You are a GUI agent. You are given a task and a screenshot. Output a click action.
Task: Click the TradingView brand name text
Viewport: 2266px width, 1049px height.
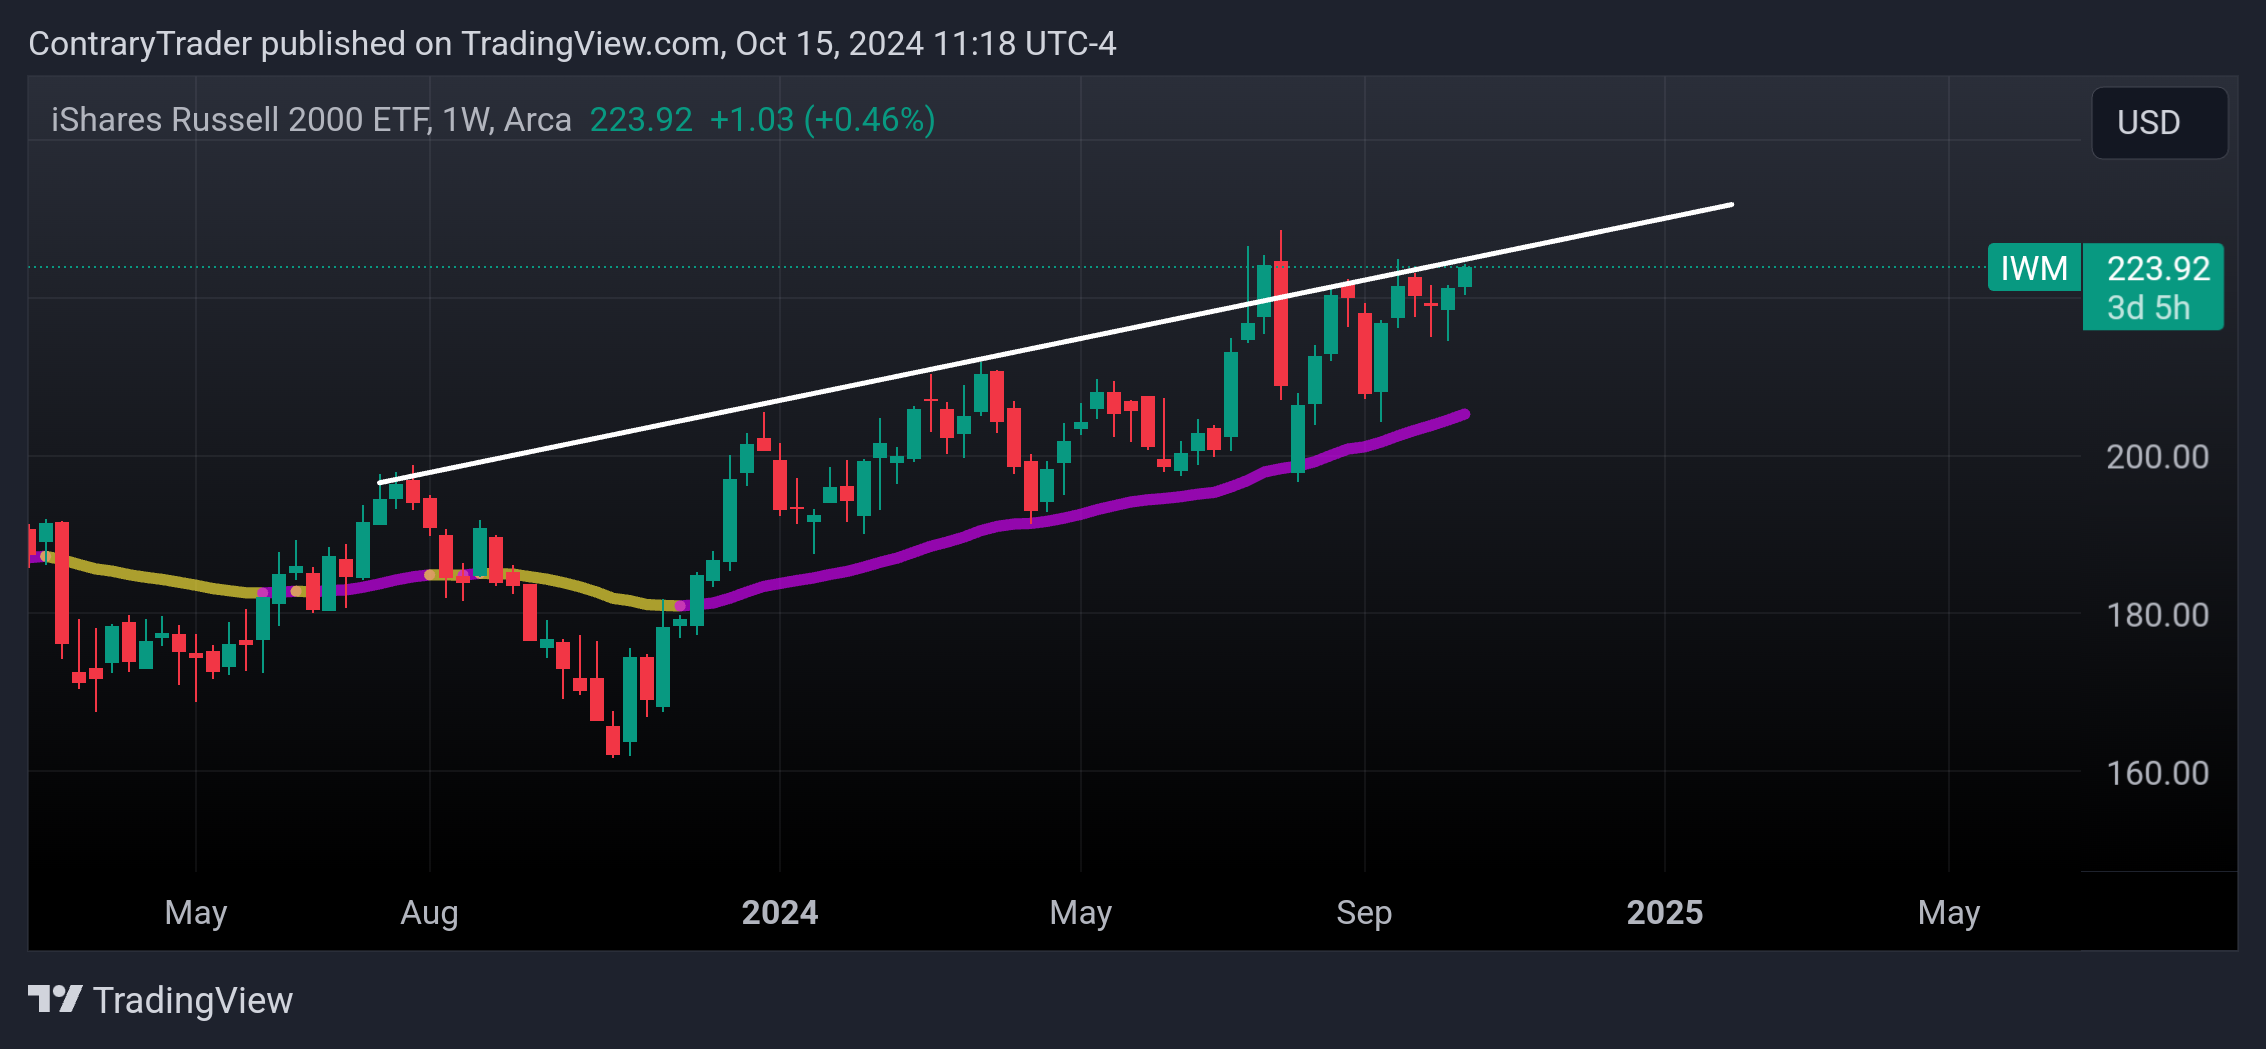pyautogui.click(x=193, y=1000)
